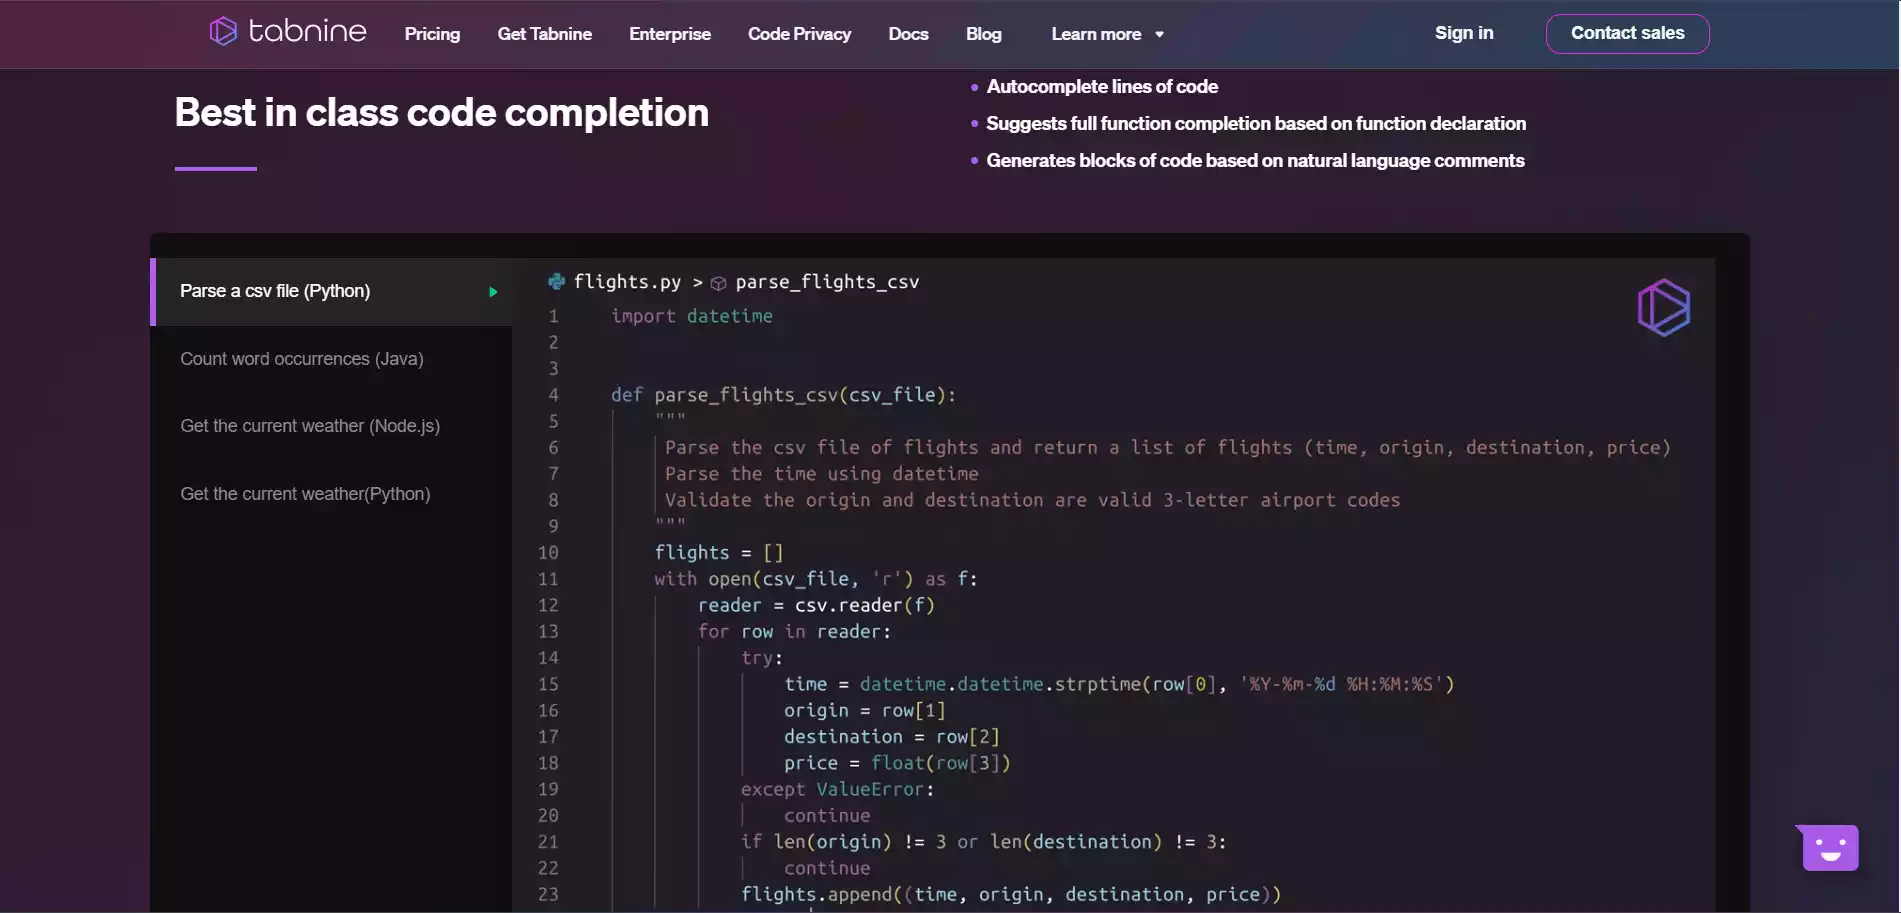Screen dimensions: 1901x913
Task: Click 'Suggests full function completion' bullet text
Action: [1256, 124]
